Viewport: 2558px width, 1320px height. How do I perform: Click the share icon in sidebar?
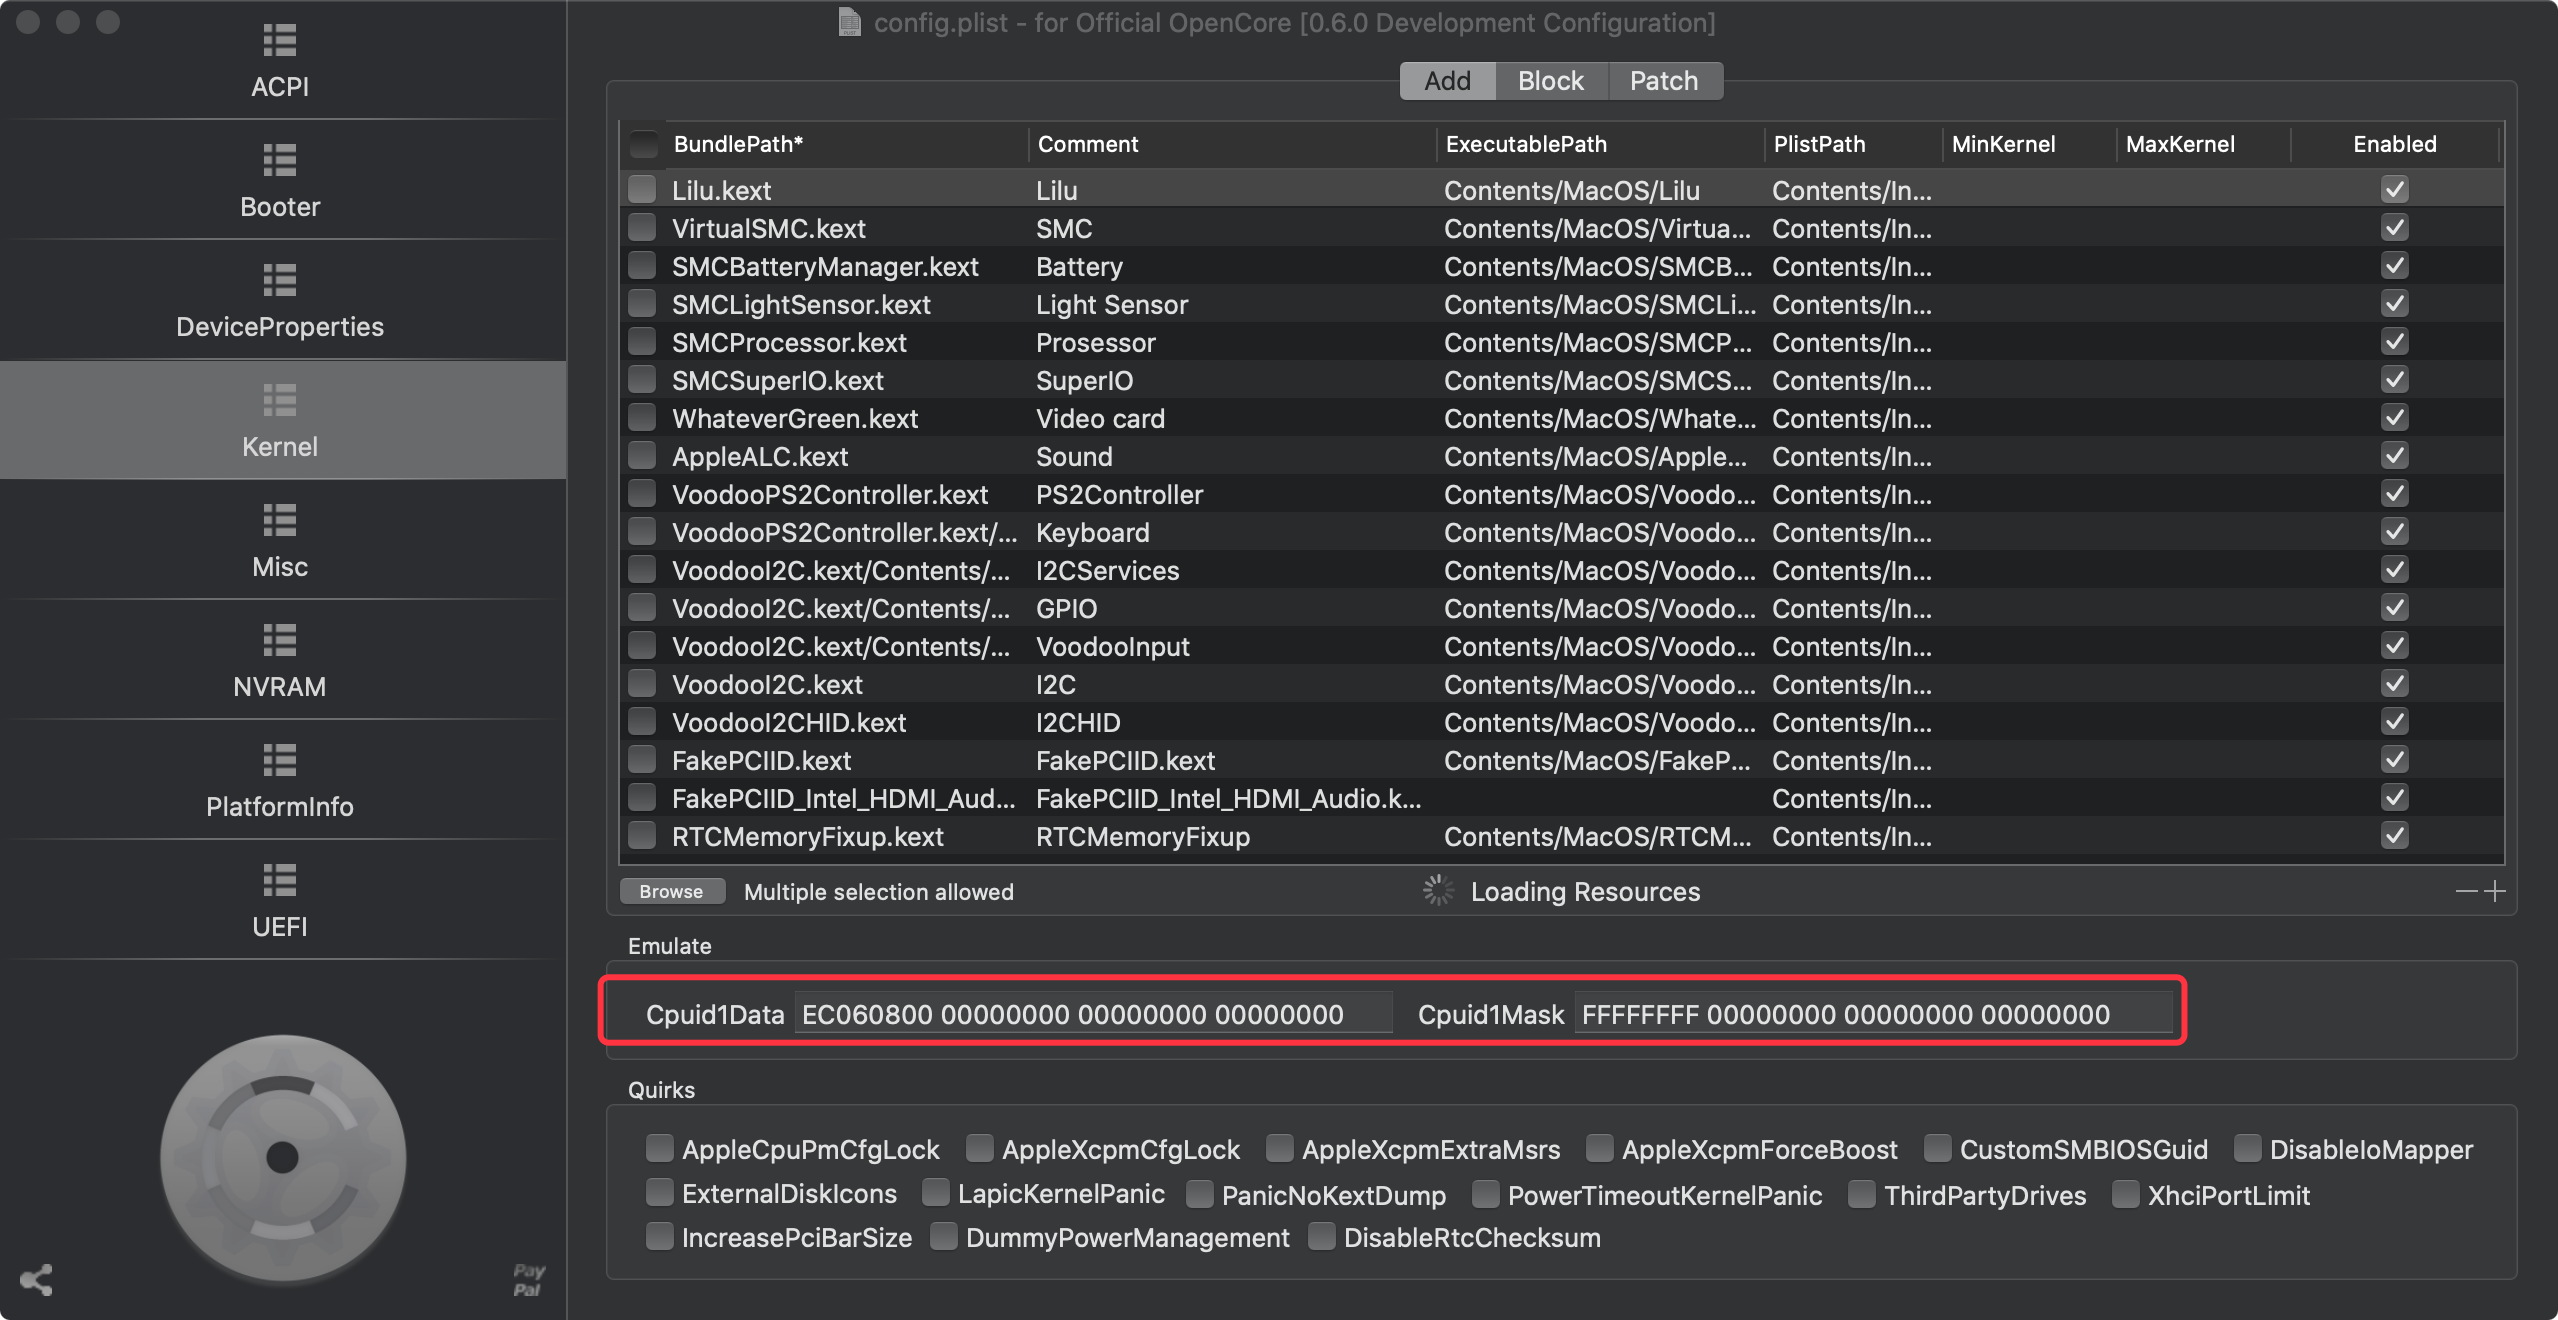(36, 1280)
